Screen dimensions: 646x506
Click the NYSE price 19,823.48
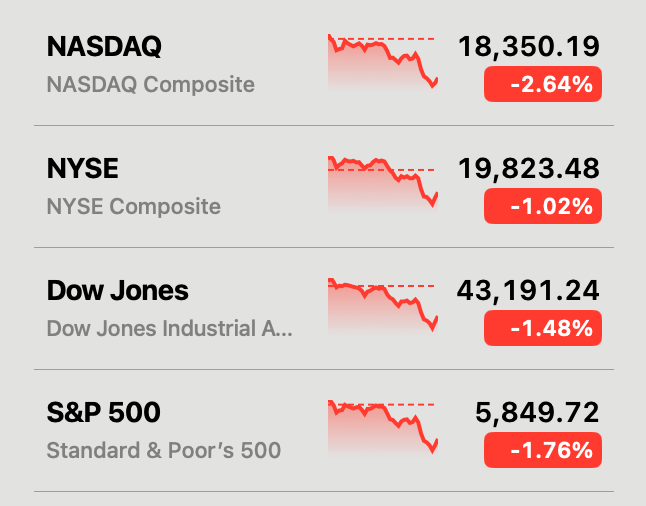pyautogui.click(x=529, y=169)
